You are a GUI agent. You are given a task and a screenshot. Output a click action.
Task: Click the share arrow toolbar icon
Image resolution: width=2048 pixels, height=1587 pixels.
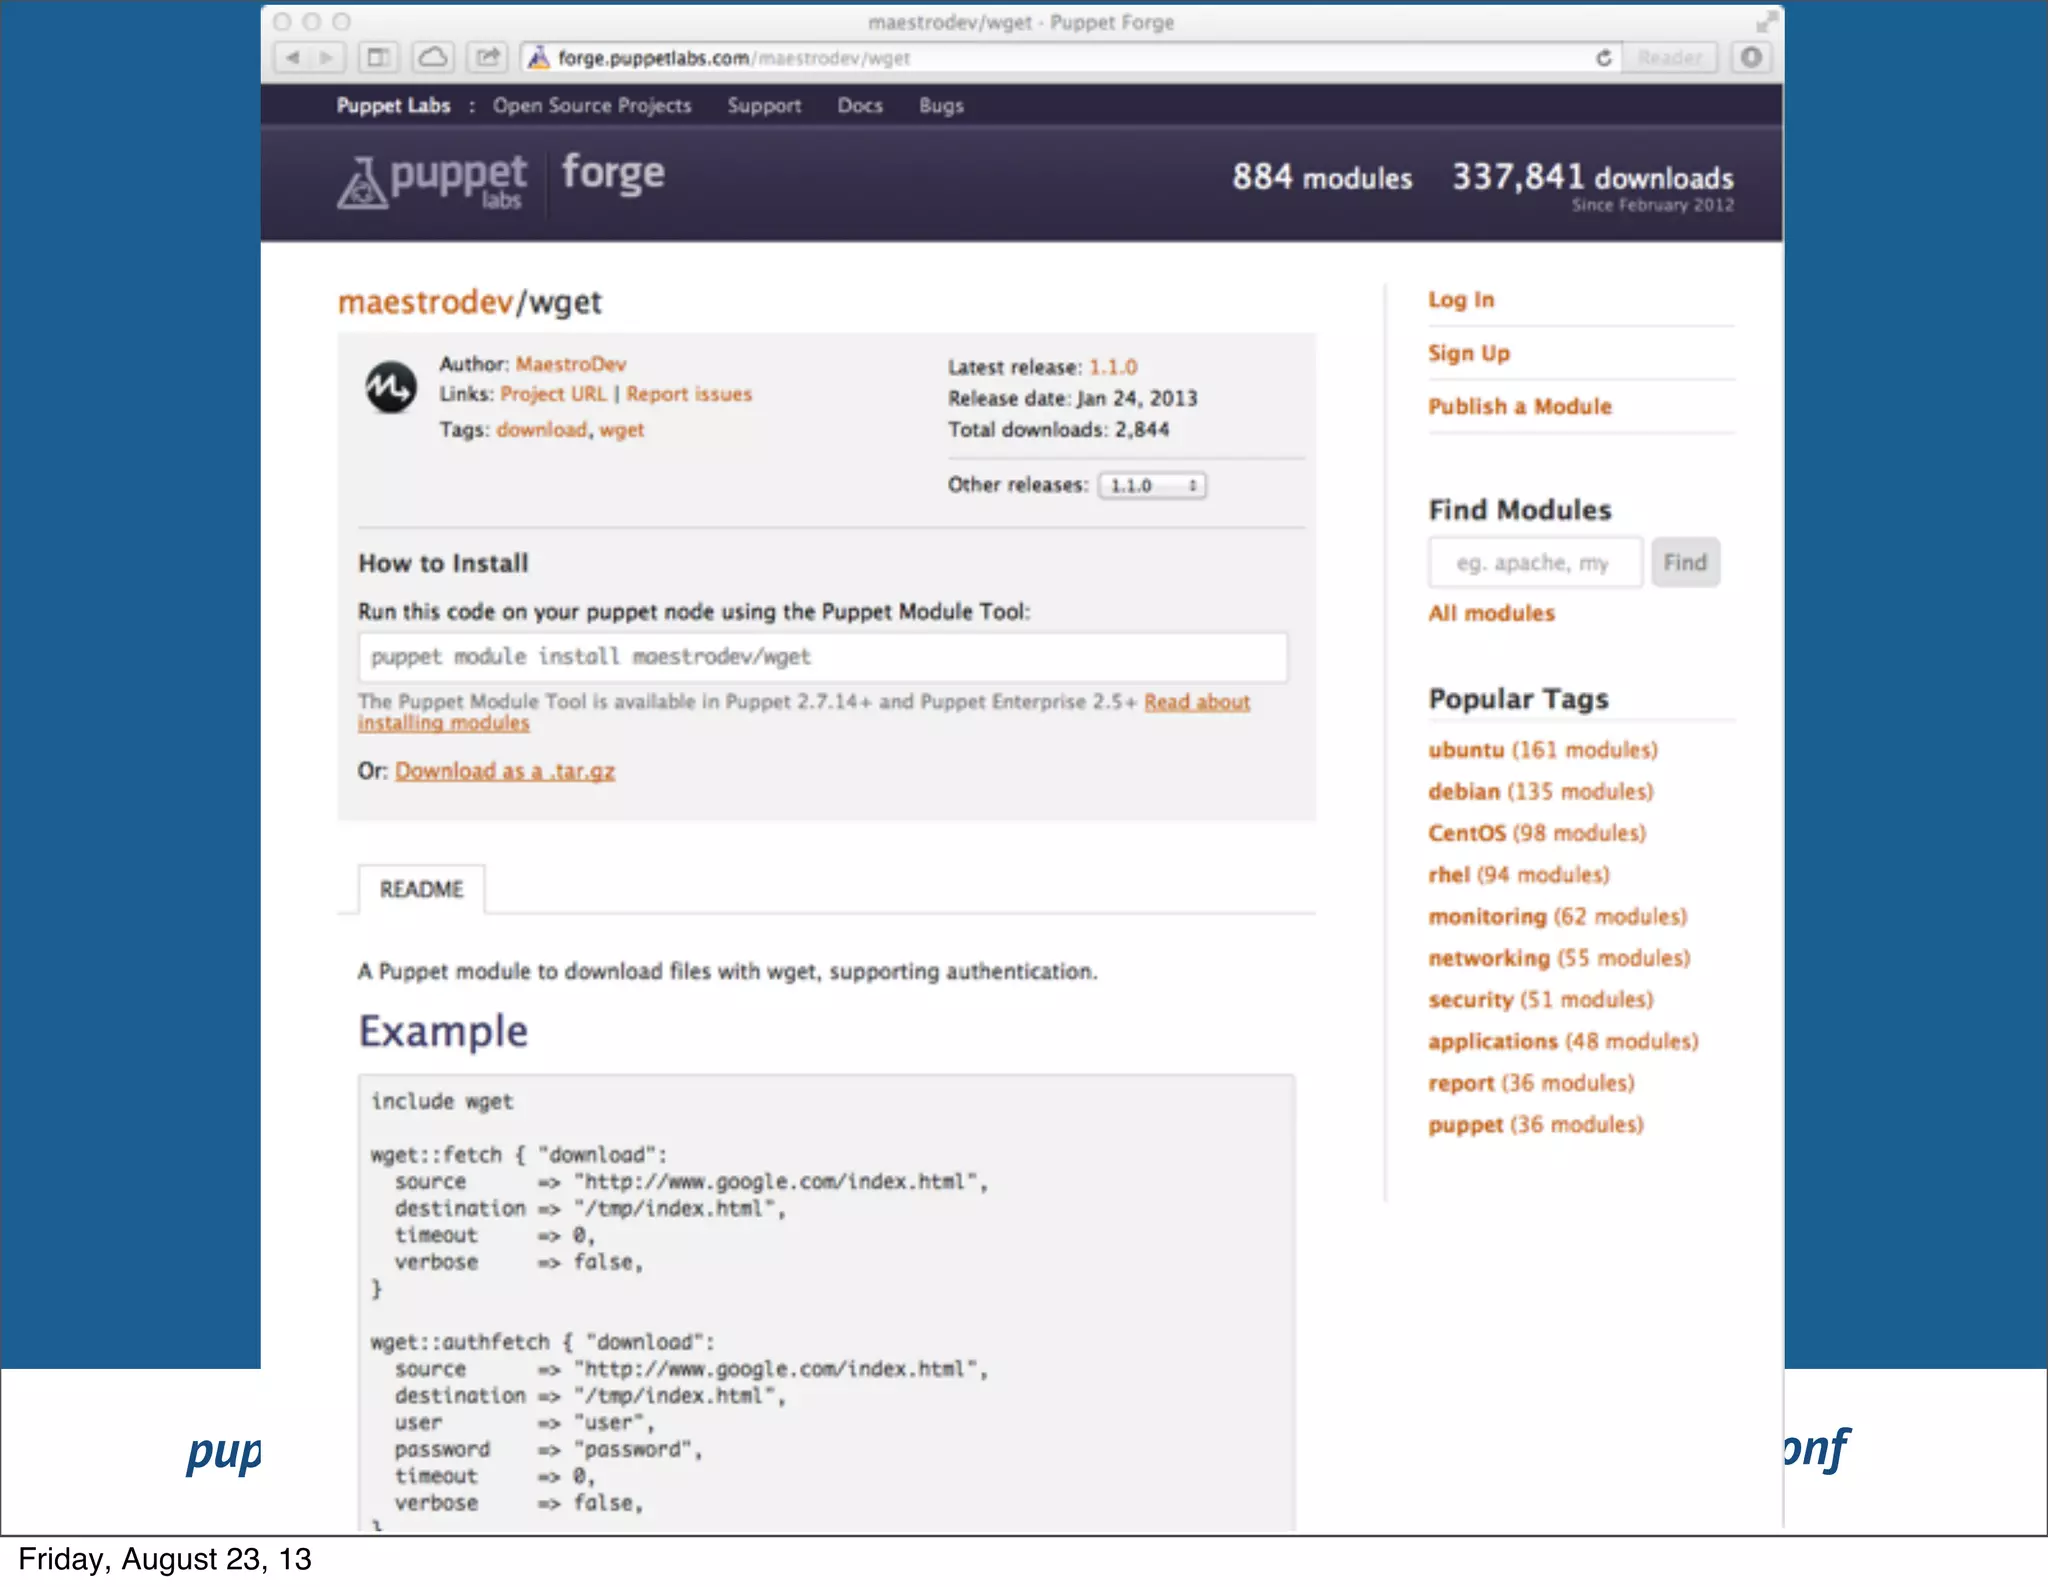click(487, 58)
